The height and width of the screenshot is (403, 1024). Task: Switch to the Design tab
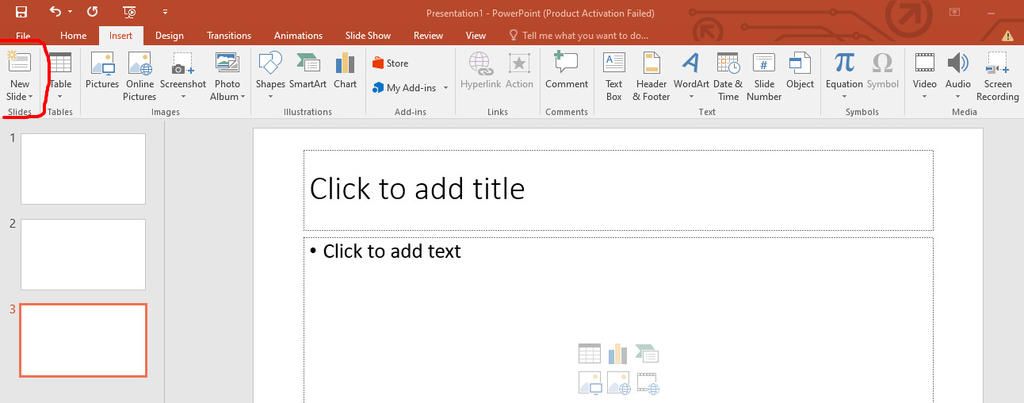pyautogui.click(x=169, y=35)
